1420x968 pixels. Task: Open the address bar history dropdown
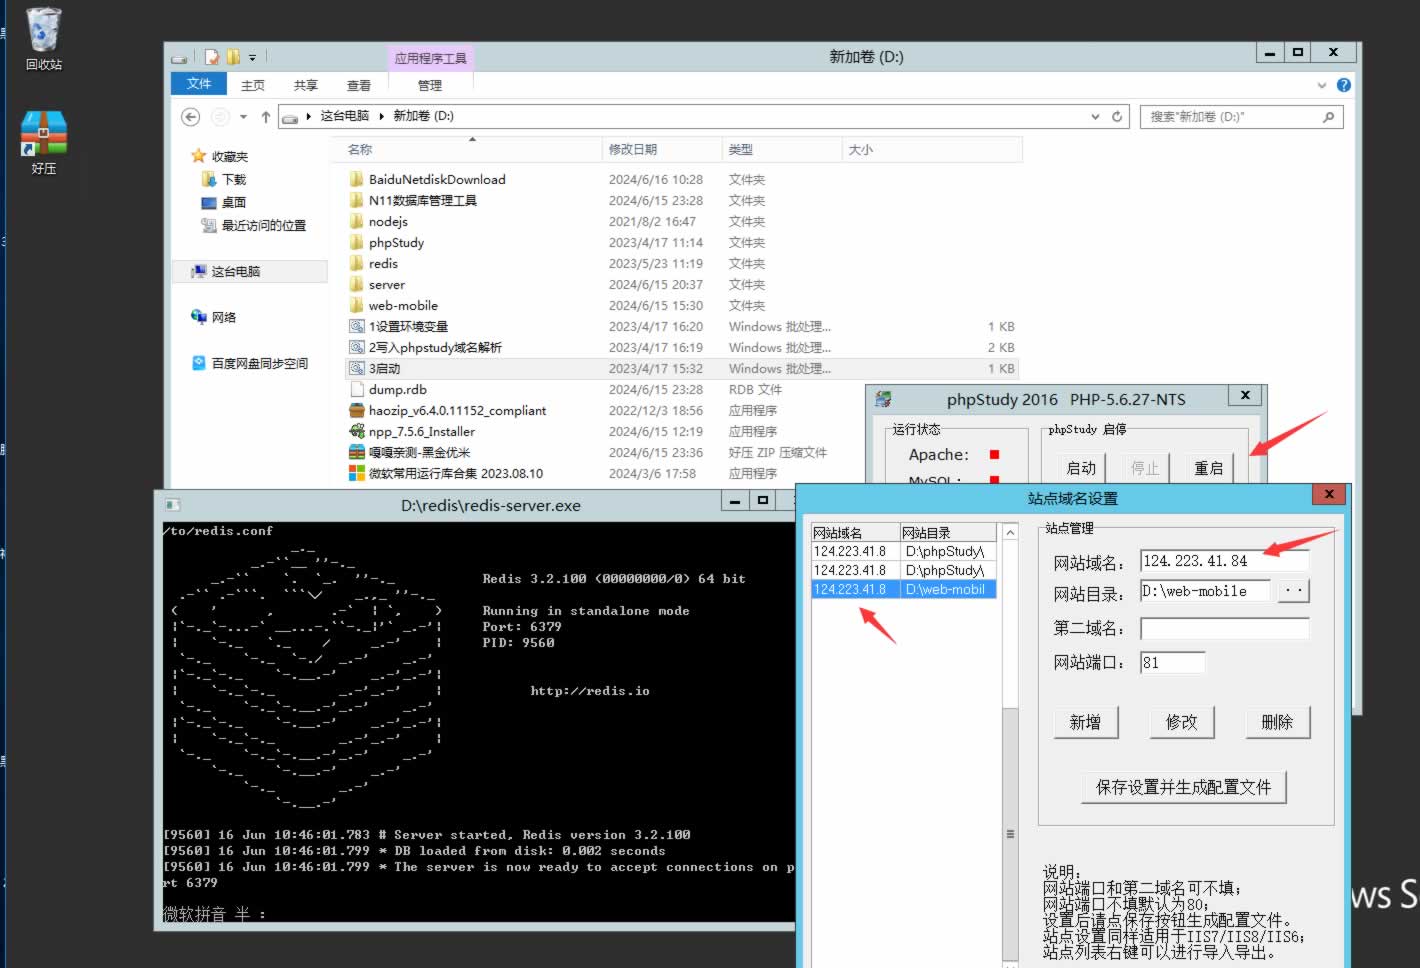(x=1095, y=117)
